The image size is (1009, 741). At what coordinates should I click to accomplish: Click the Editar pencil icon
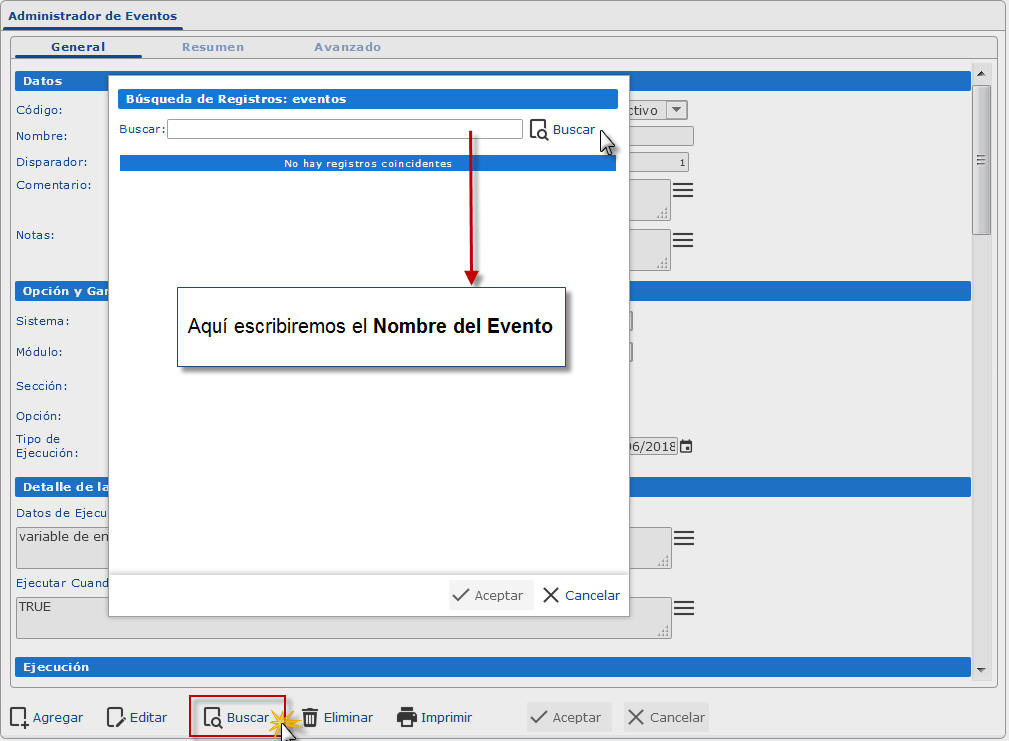click(116, 717)
